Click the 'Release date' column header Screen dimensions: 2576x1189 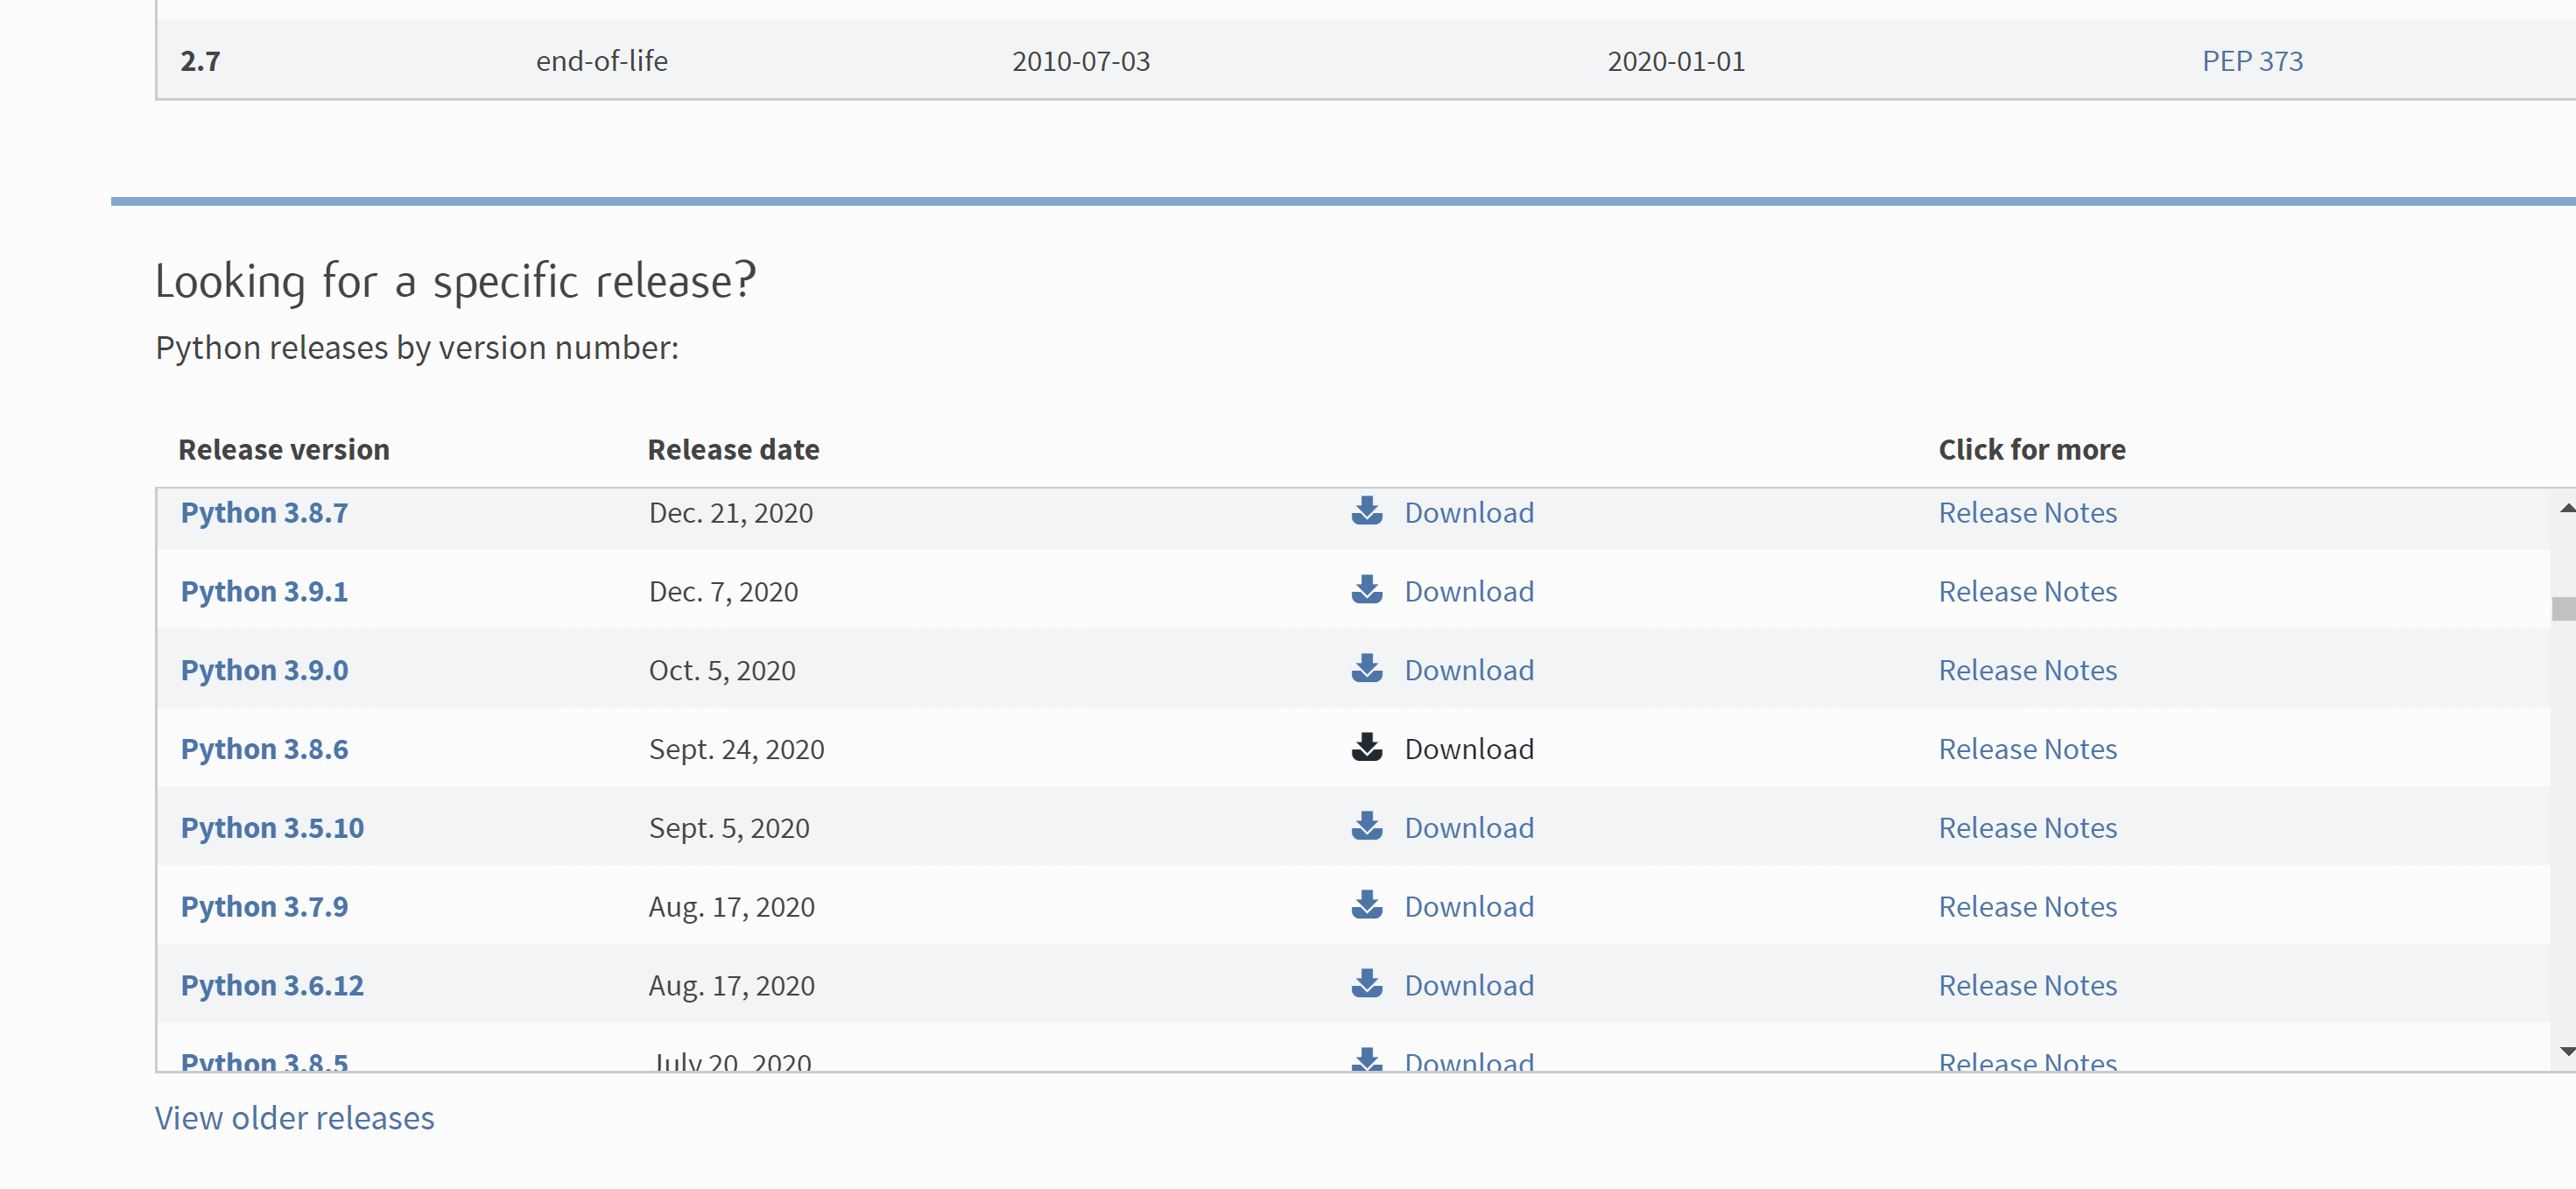click(x=733, y=450)
